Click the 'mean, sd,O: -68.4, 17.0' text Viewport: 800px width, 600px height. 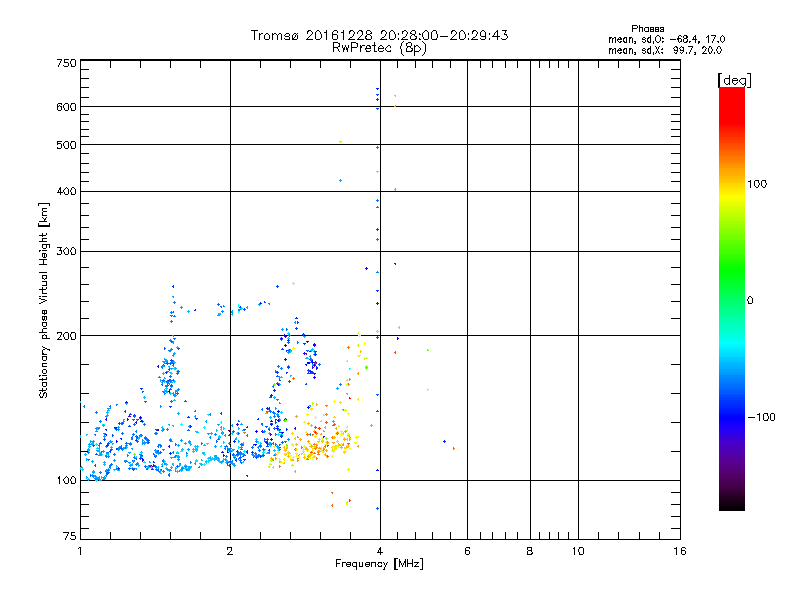(666, 39)
